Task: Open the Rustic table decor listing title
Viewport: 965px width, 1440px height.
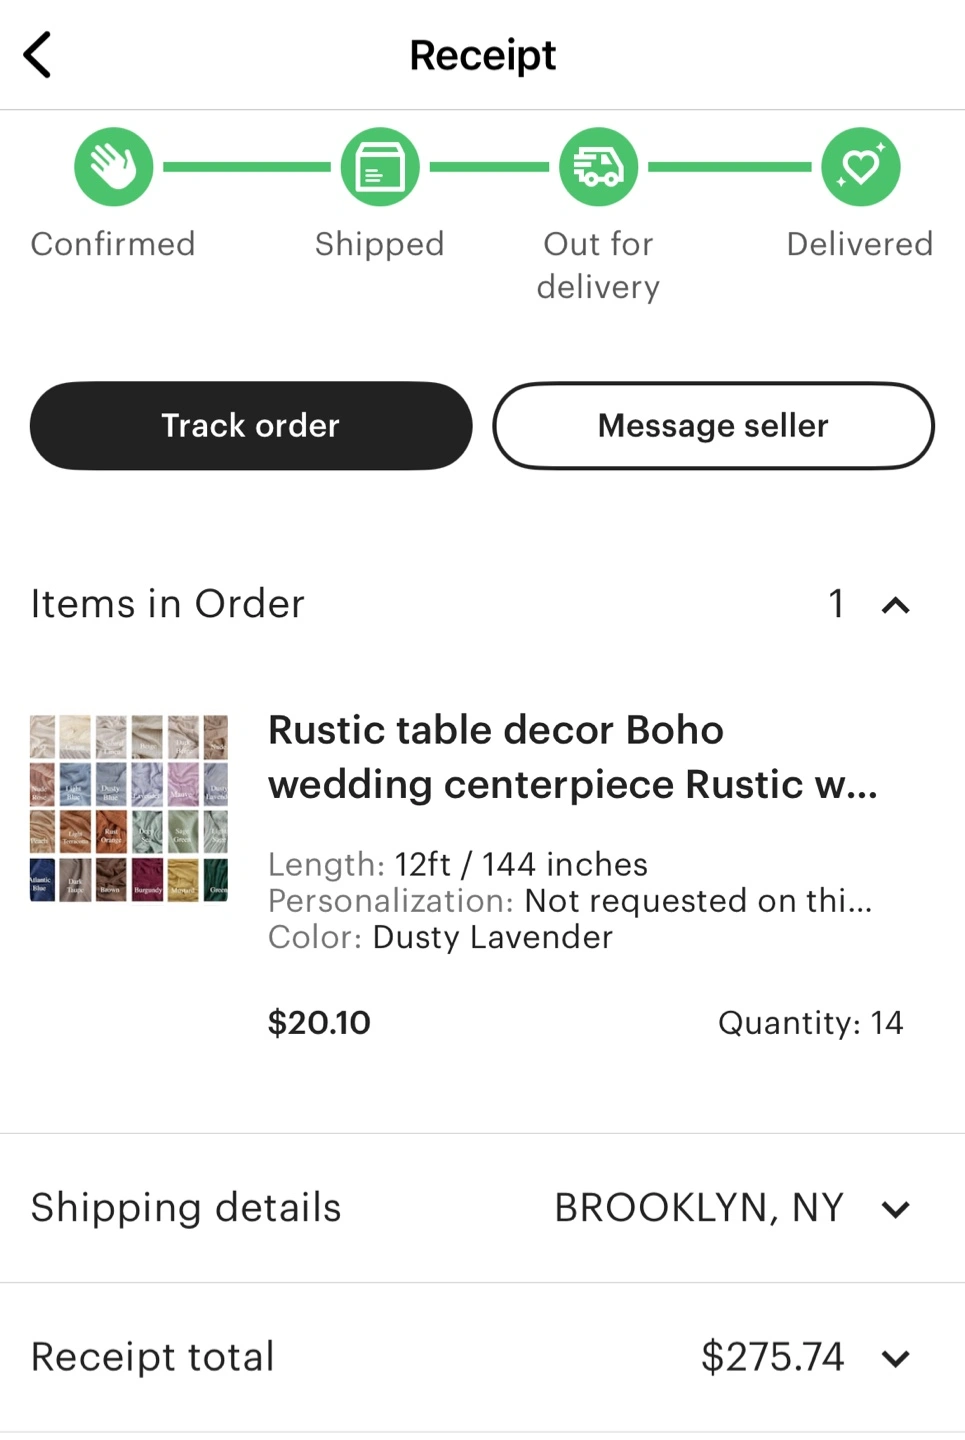Action: click(x=572, y=757)
